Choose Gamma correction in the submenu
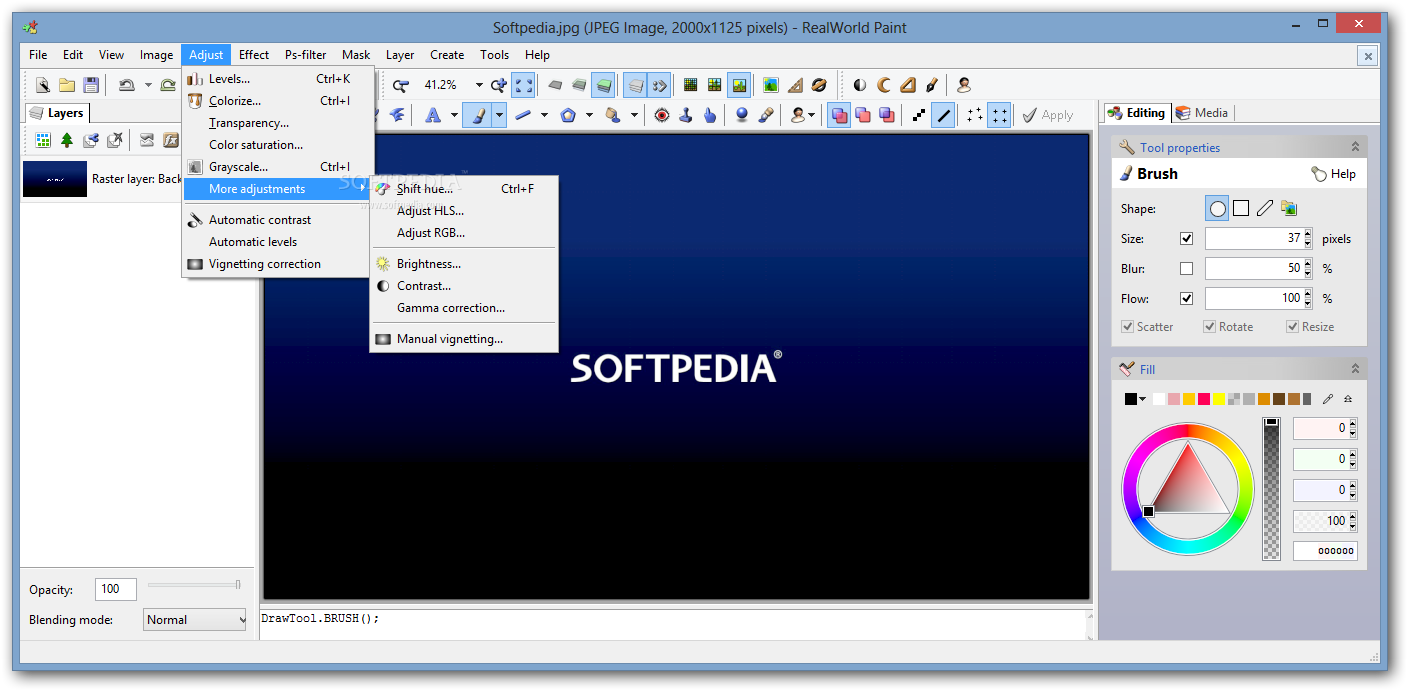Screen dimensions: 1408x691 464,308
